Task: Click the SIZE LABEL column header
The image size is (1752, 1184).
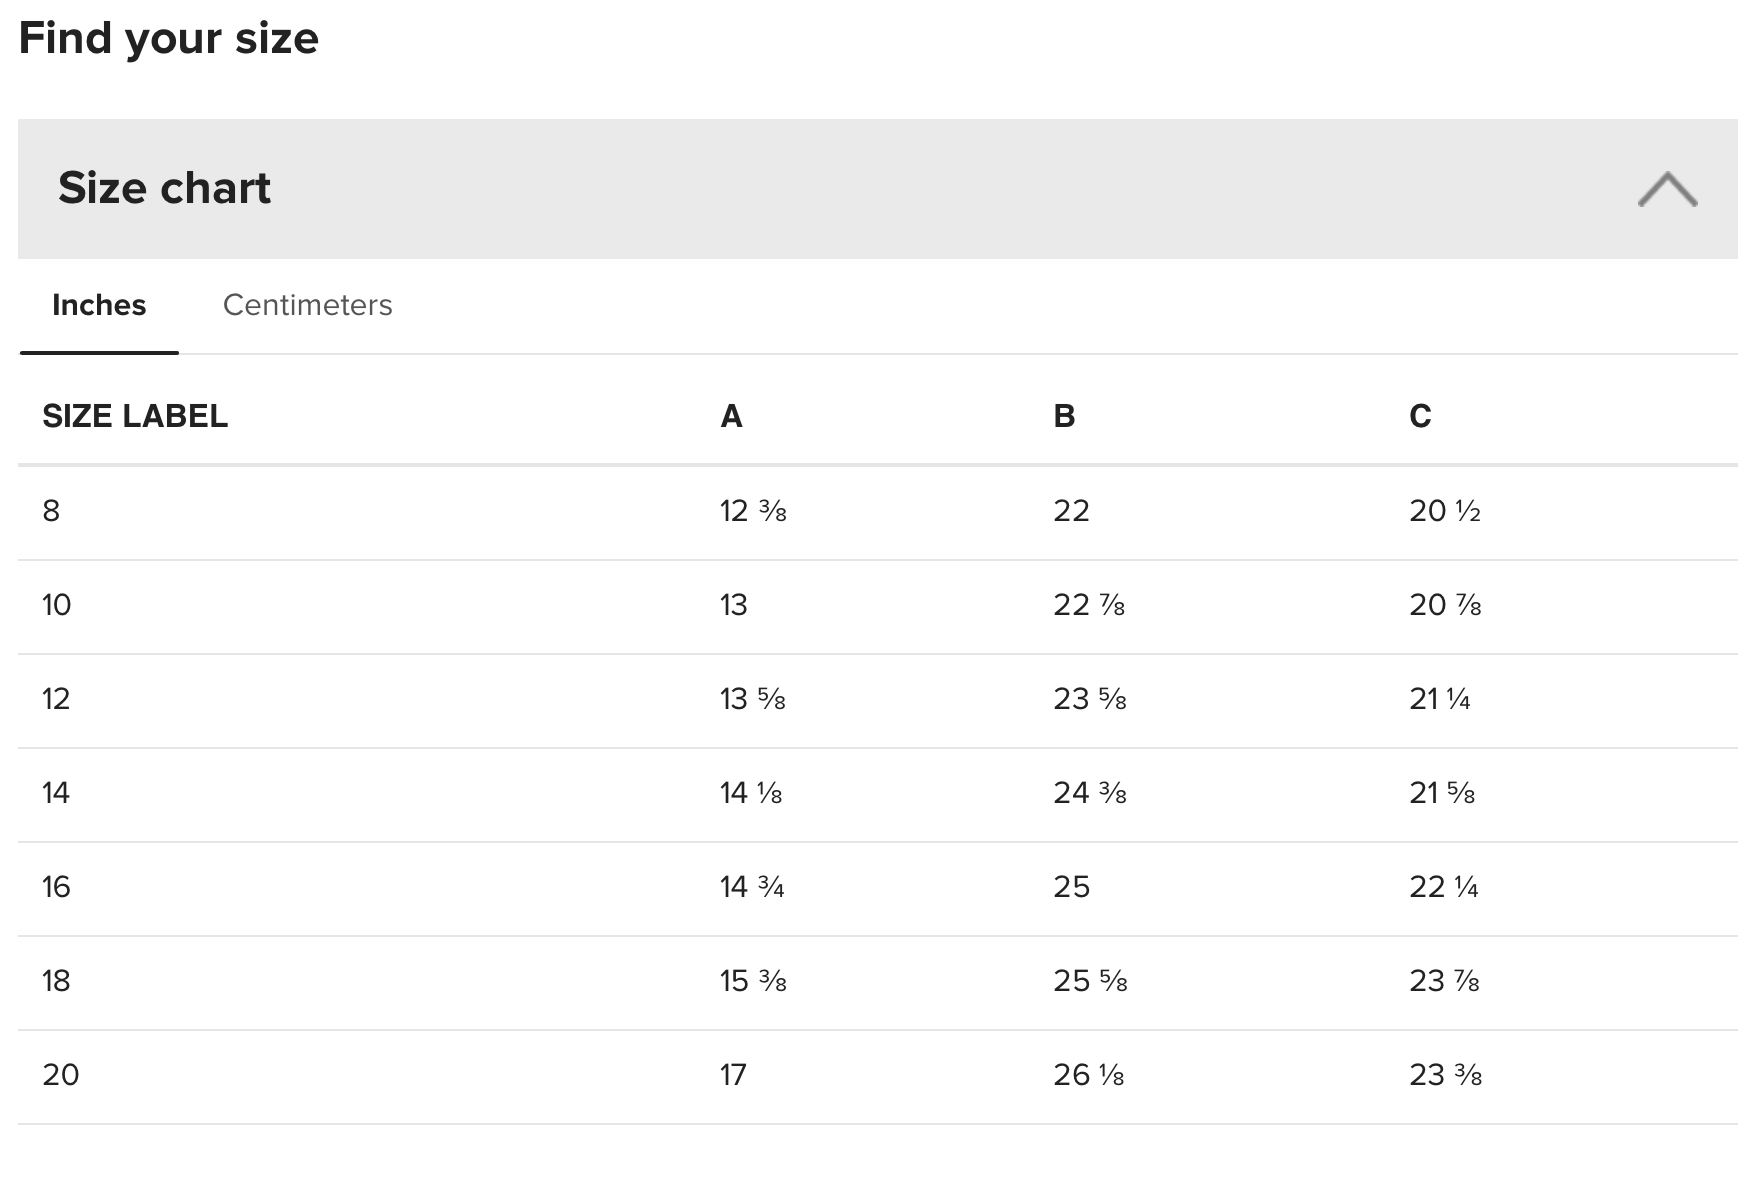Action: click(135, 416)
